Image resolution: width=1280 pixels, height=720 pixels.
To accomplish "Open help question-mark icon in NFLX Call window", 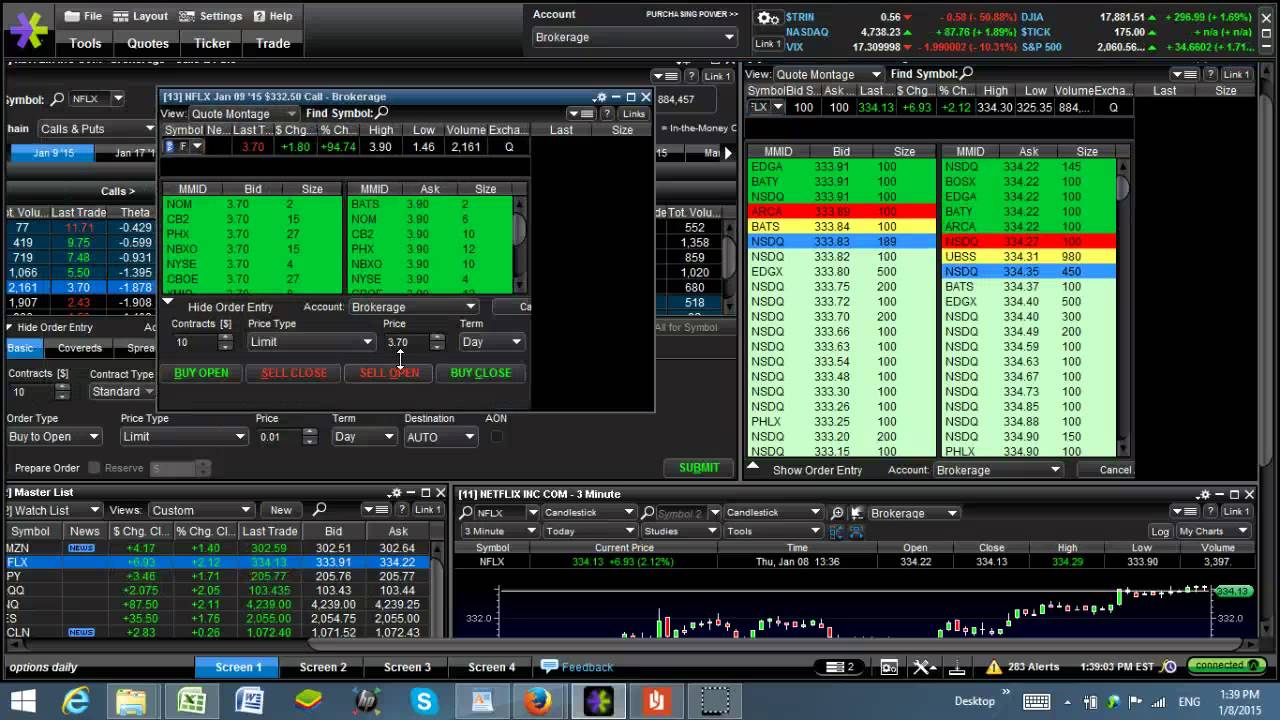I will [606, 114].
